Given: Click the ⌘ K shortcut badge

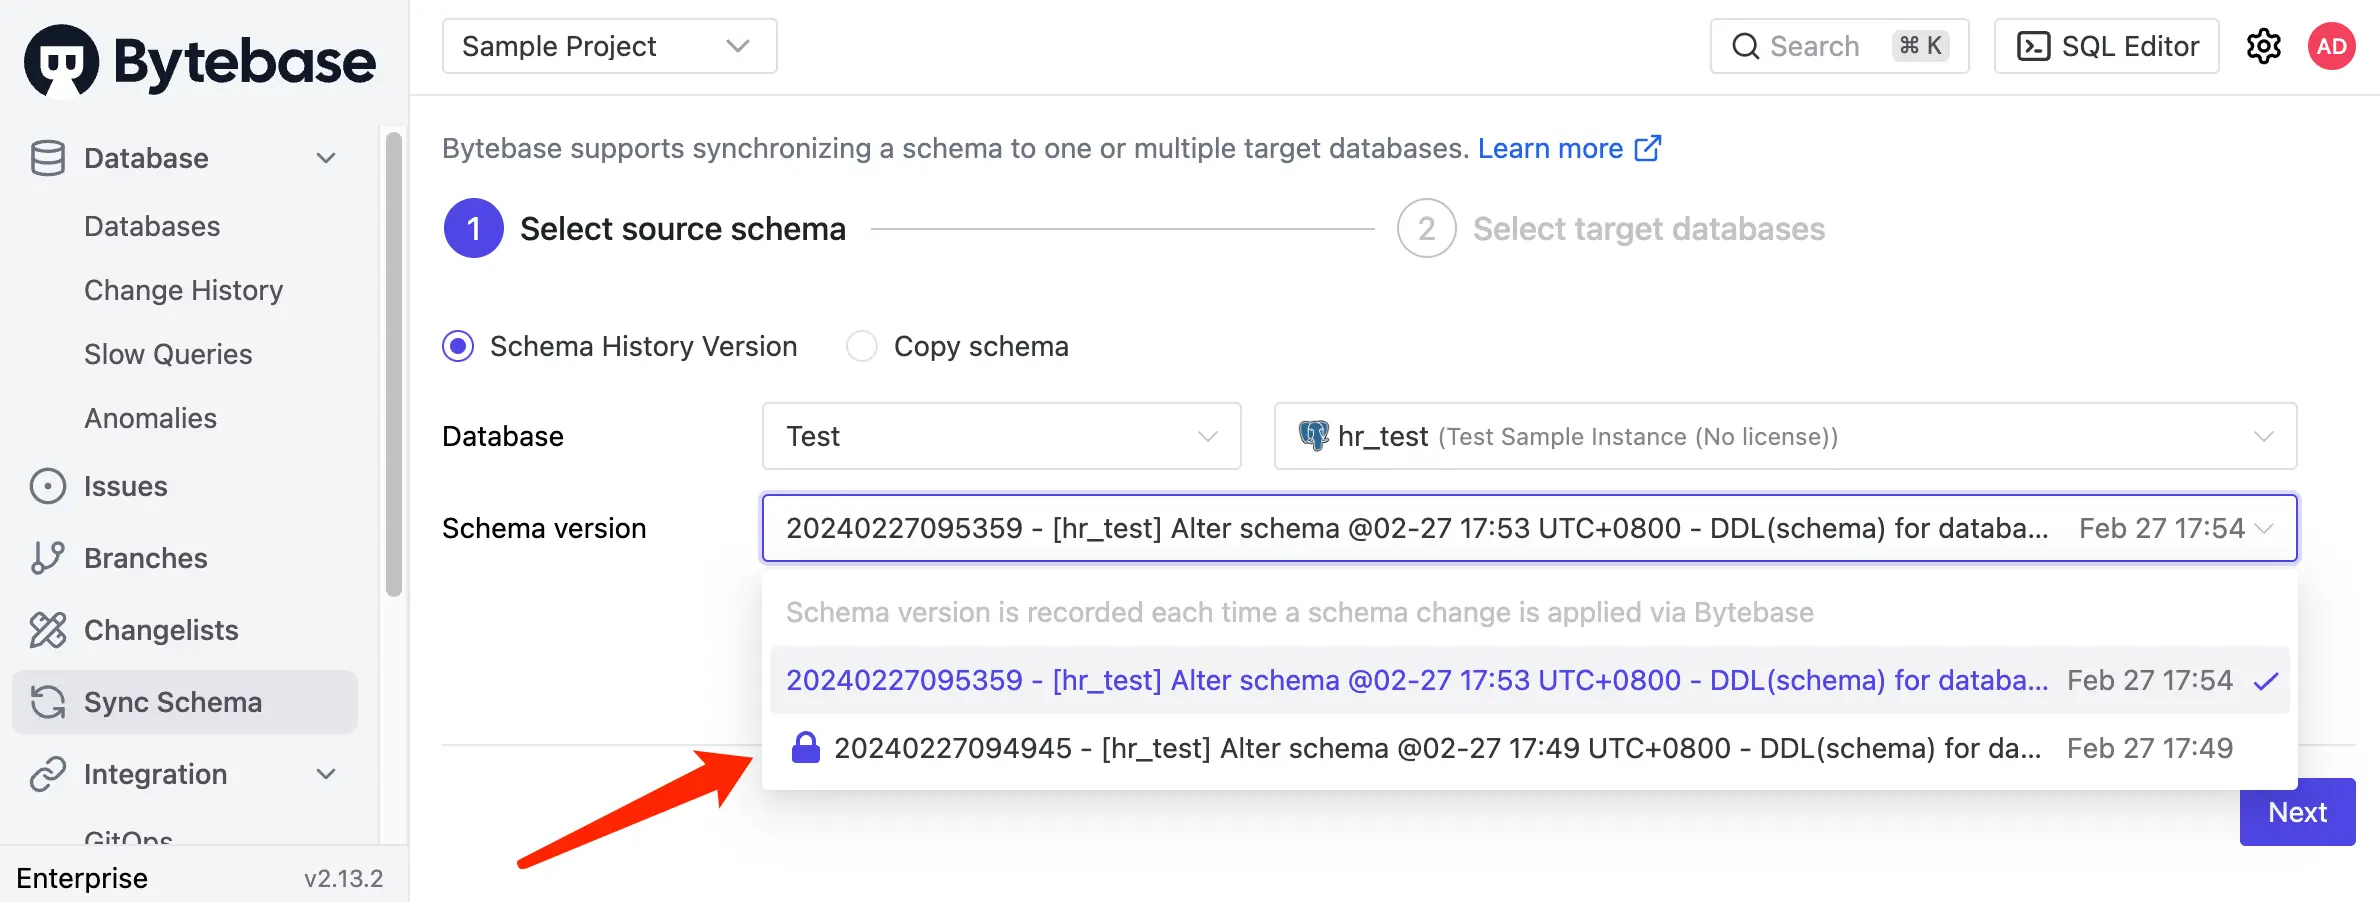Looking at the screenshot, I should click(x=1920, y=46).
